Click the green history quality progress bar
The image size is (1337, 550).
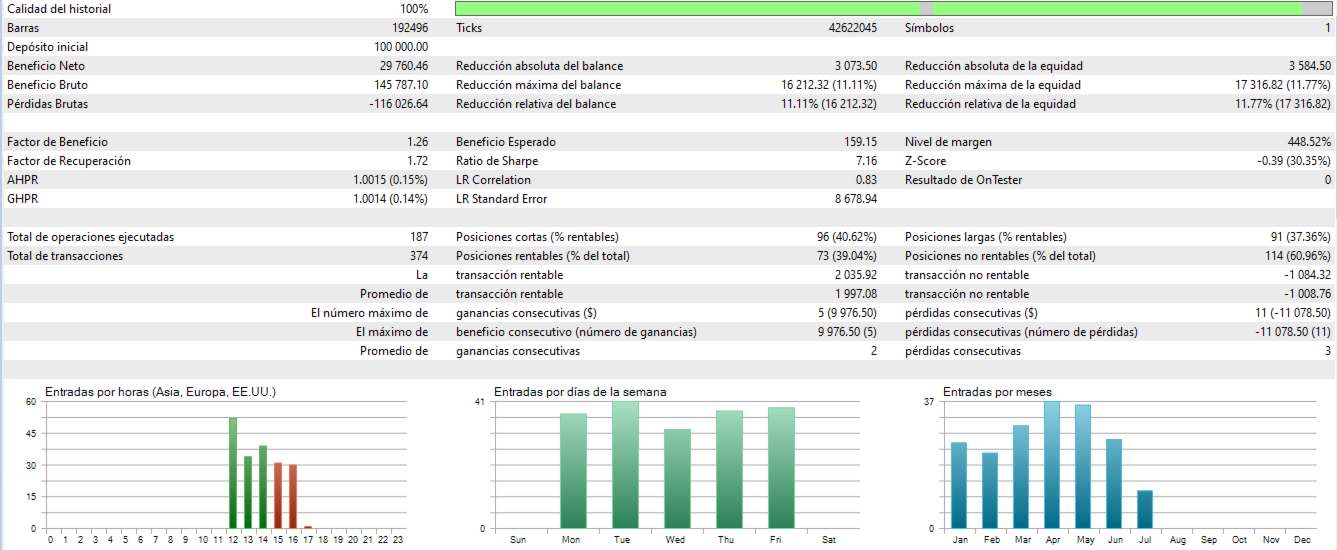tap(893, 9)
